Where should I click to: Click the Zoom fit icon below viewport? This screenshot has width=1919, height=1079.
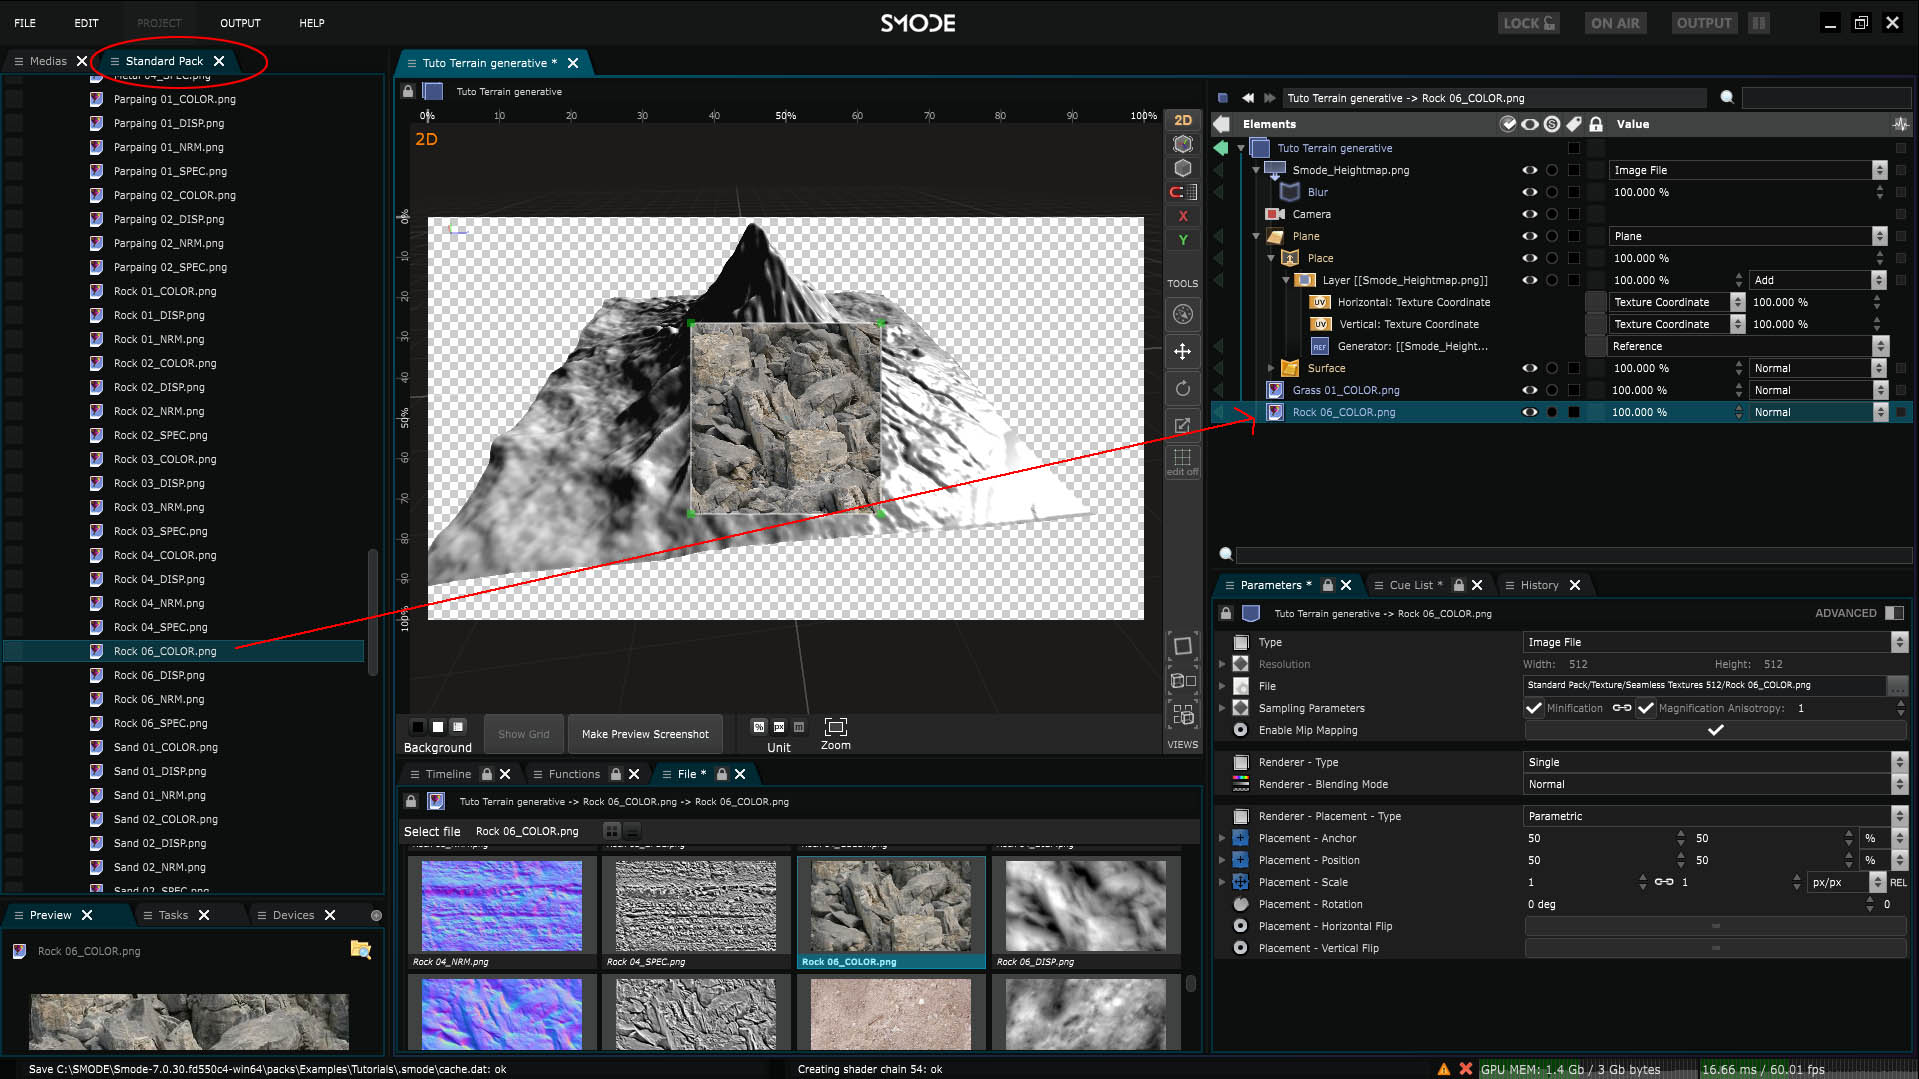click(835, 727)
